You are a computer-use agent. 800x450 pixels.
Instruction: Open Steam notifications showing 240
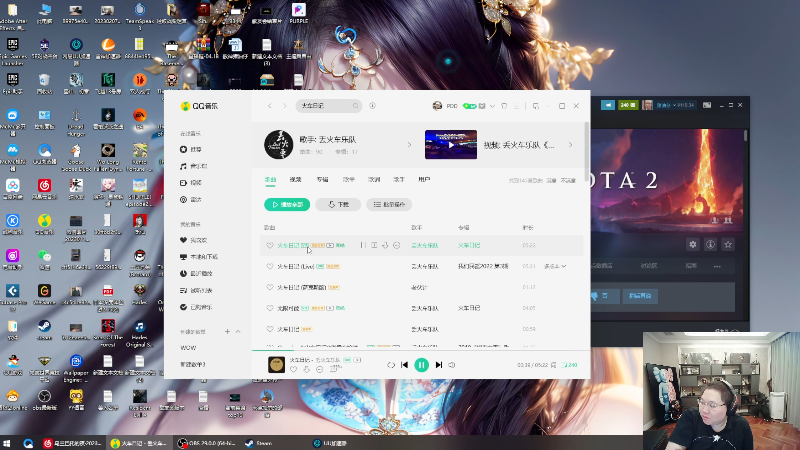tap(628, 105)
